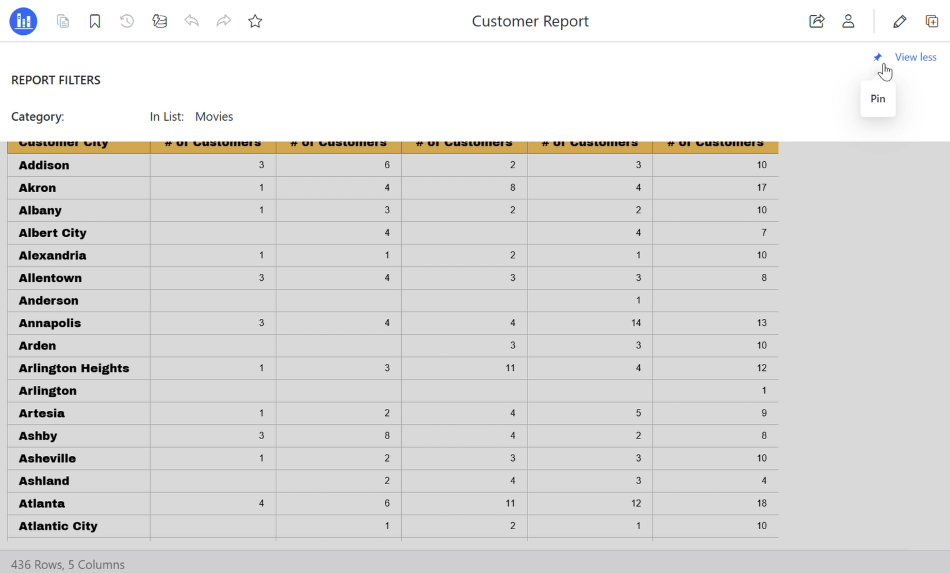Open the Share menu icon

tap(817, 21)
